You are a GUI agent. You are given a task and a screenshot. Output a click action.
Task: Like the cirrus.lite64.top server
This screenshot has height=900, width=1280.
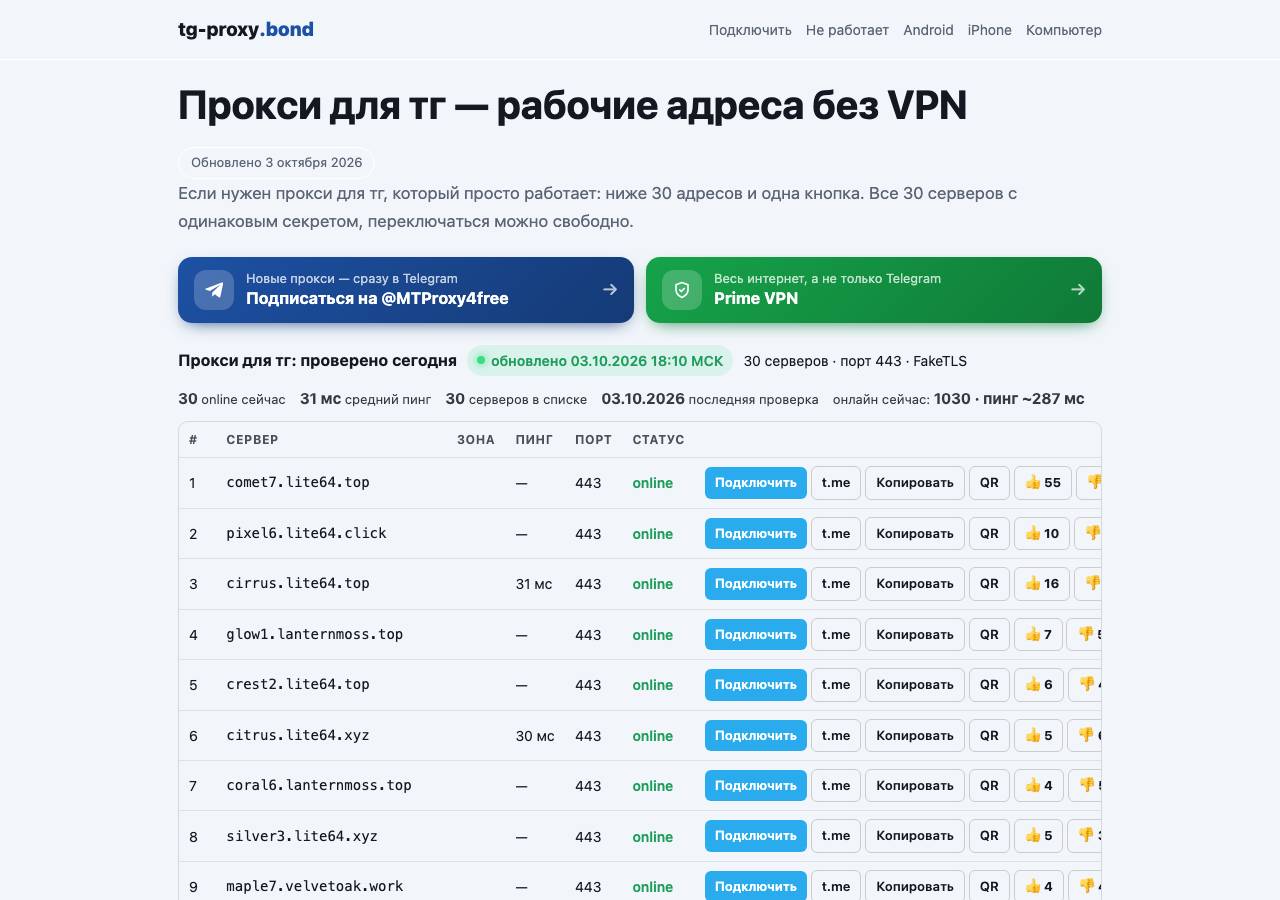[x=1042, y=584]
